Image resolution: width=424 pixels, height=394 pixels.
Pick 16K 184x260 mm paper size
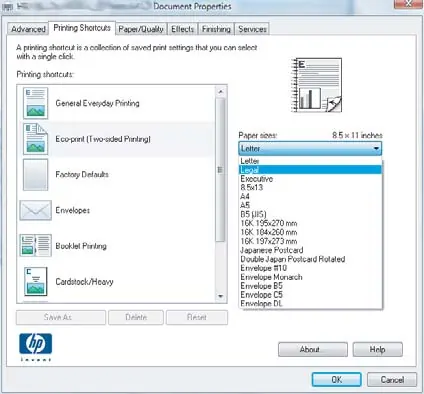click(310, 232)
